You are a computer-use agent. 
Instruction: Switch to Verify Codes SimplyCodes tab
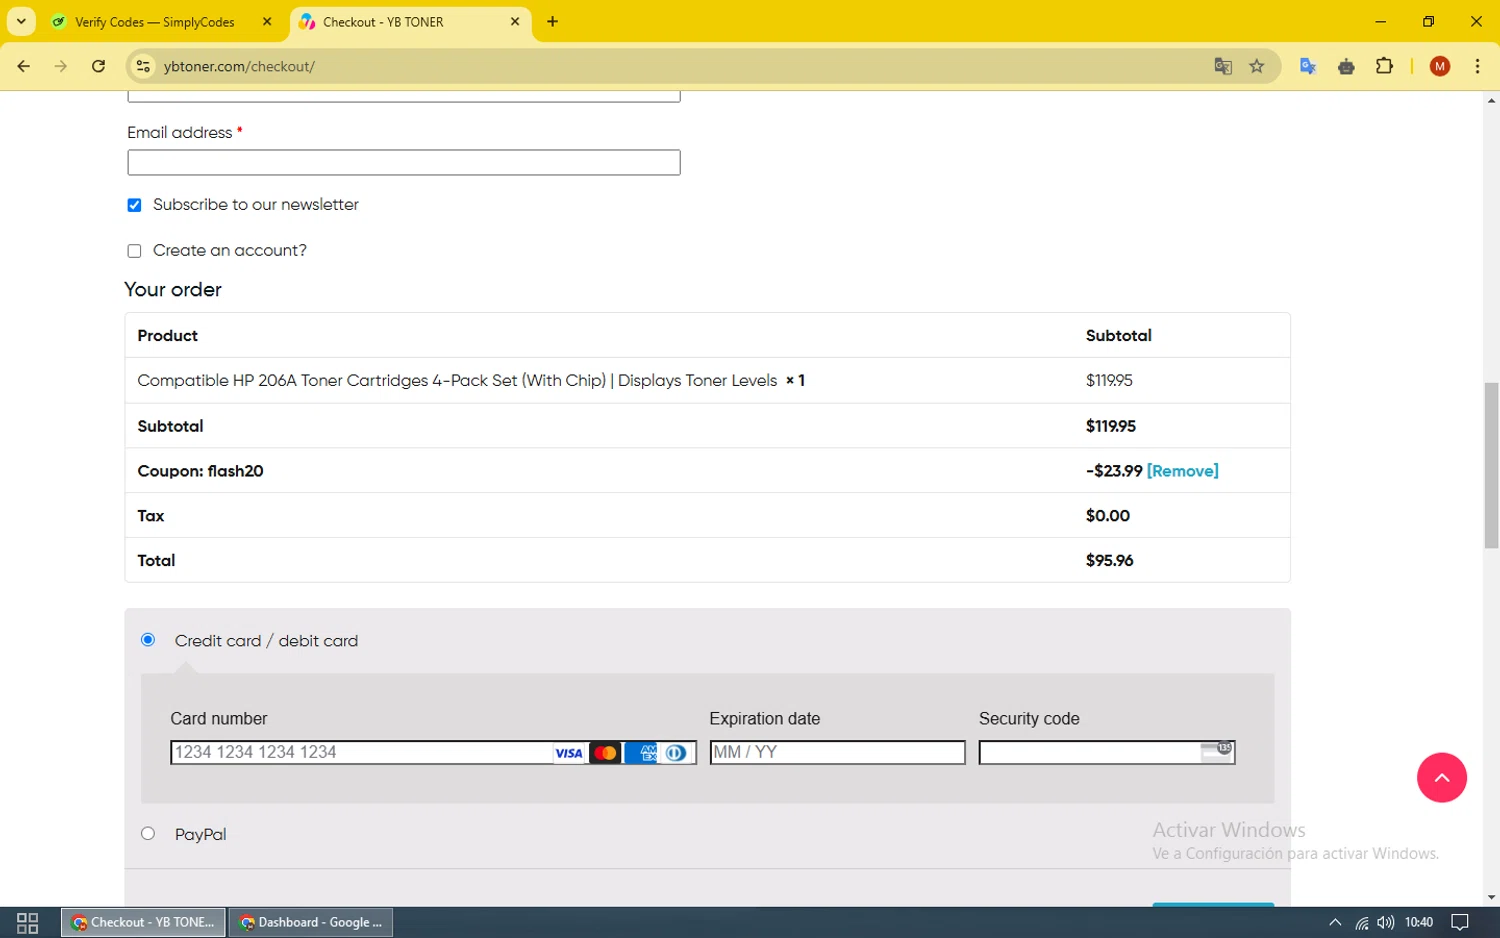155,22
